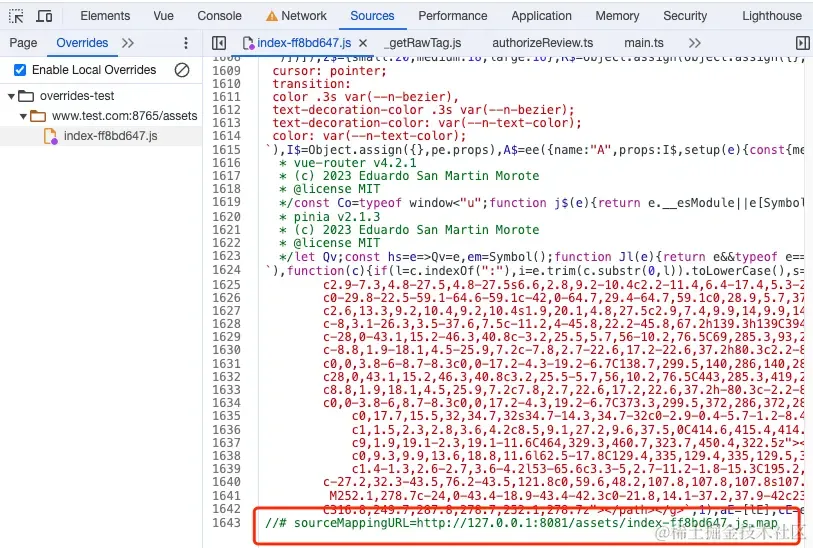Close the index-ff8bd647.js editor tab
Screen dimensions: 813x548
363,43
